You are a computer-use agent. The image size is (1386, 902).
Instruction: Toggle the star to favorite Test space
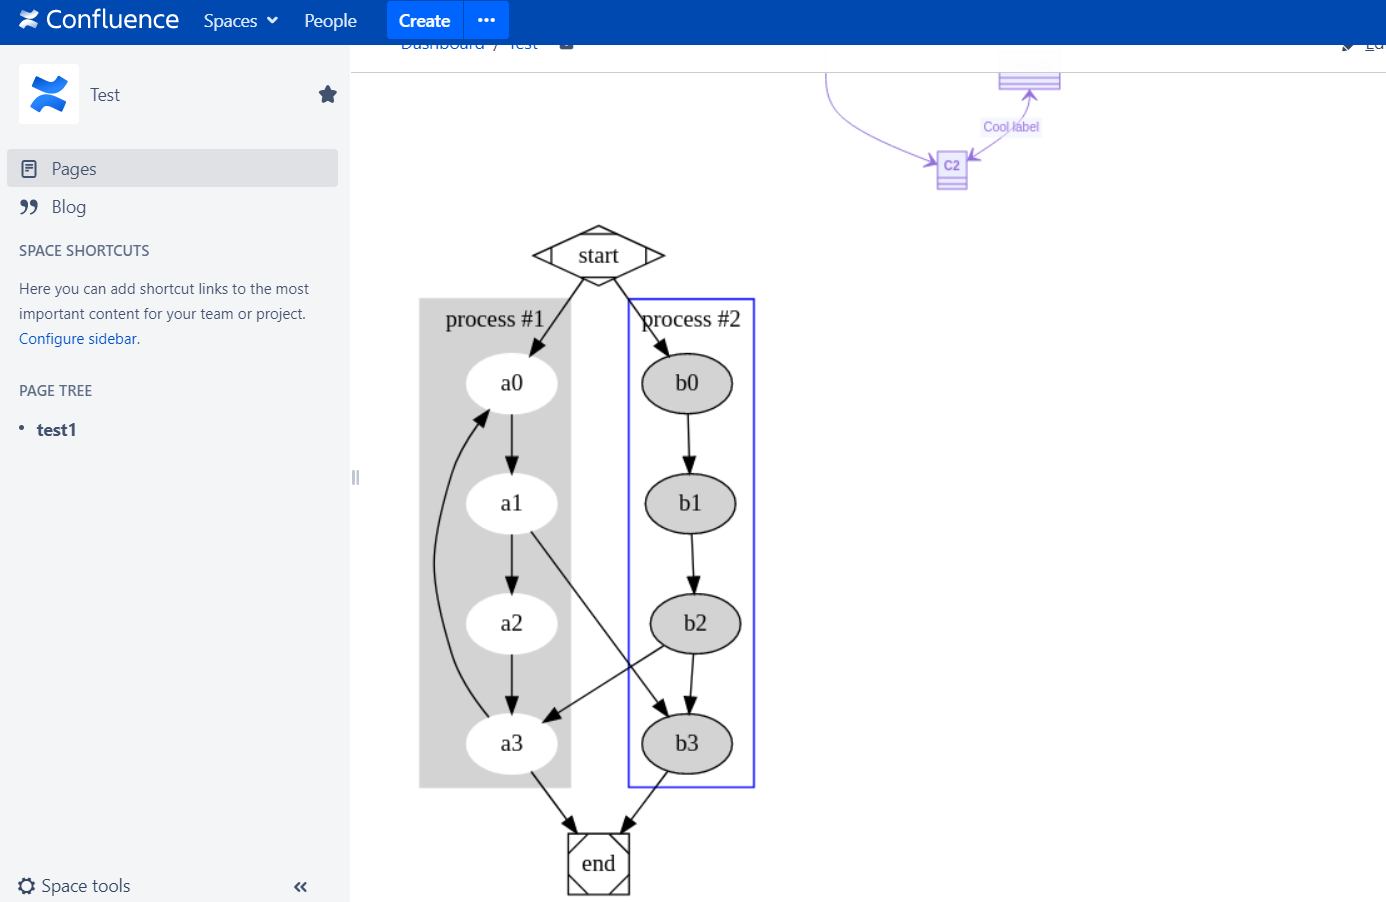(x=328, y=94)
